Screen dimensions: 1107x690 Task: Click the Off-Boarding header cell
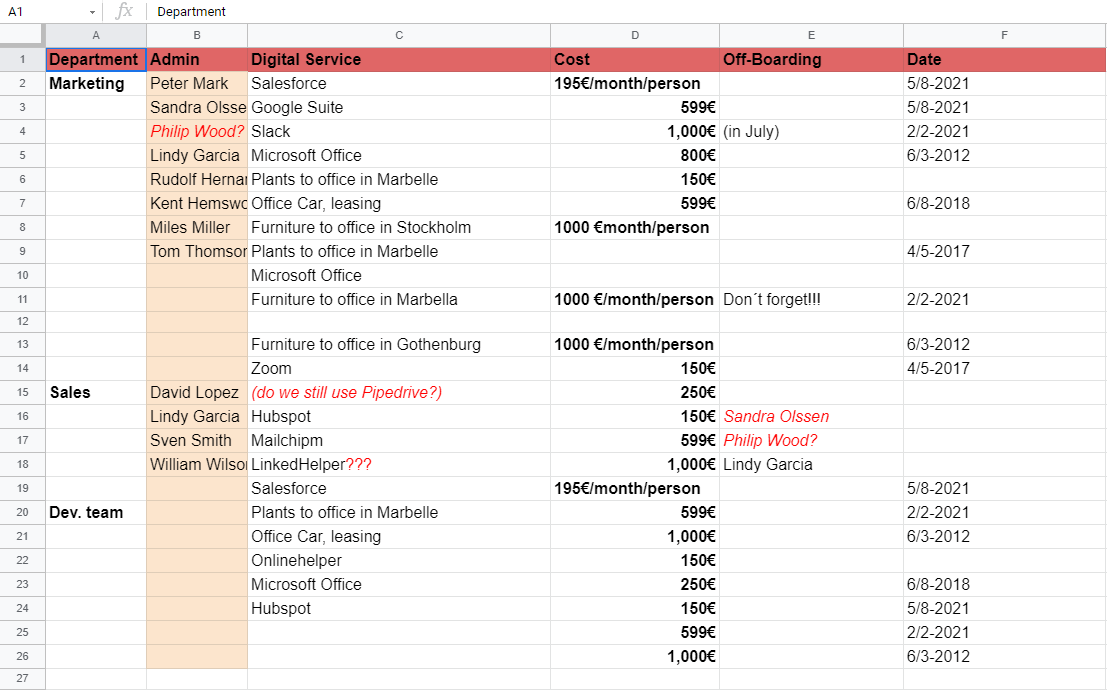pos(811,59)
